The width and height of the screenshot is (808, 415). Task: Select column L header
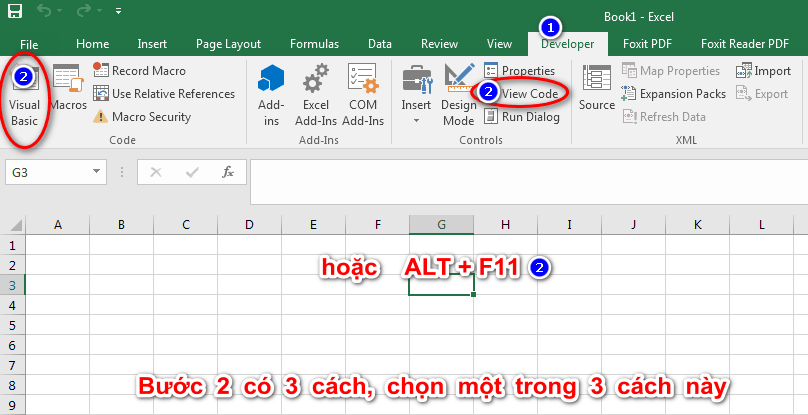(762, 224)
